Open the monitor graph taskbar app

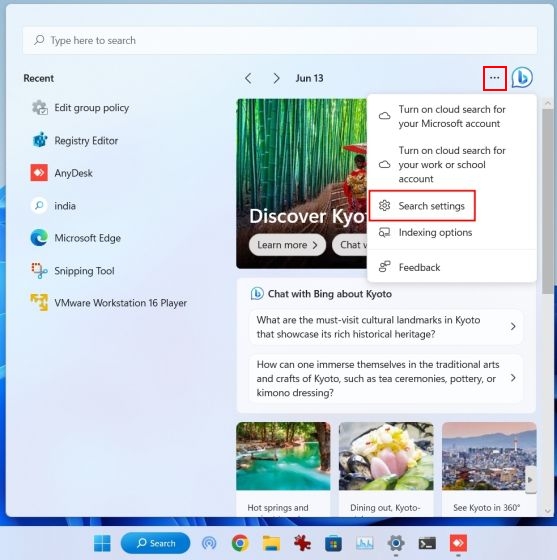pyautogui.click(x=365, y=544)
